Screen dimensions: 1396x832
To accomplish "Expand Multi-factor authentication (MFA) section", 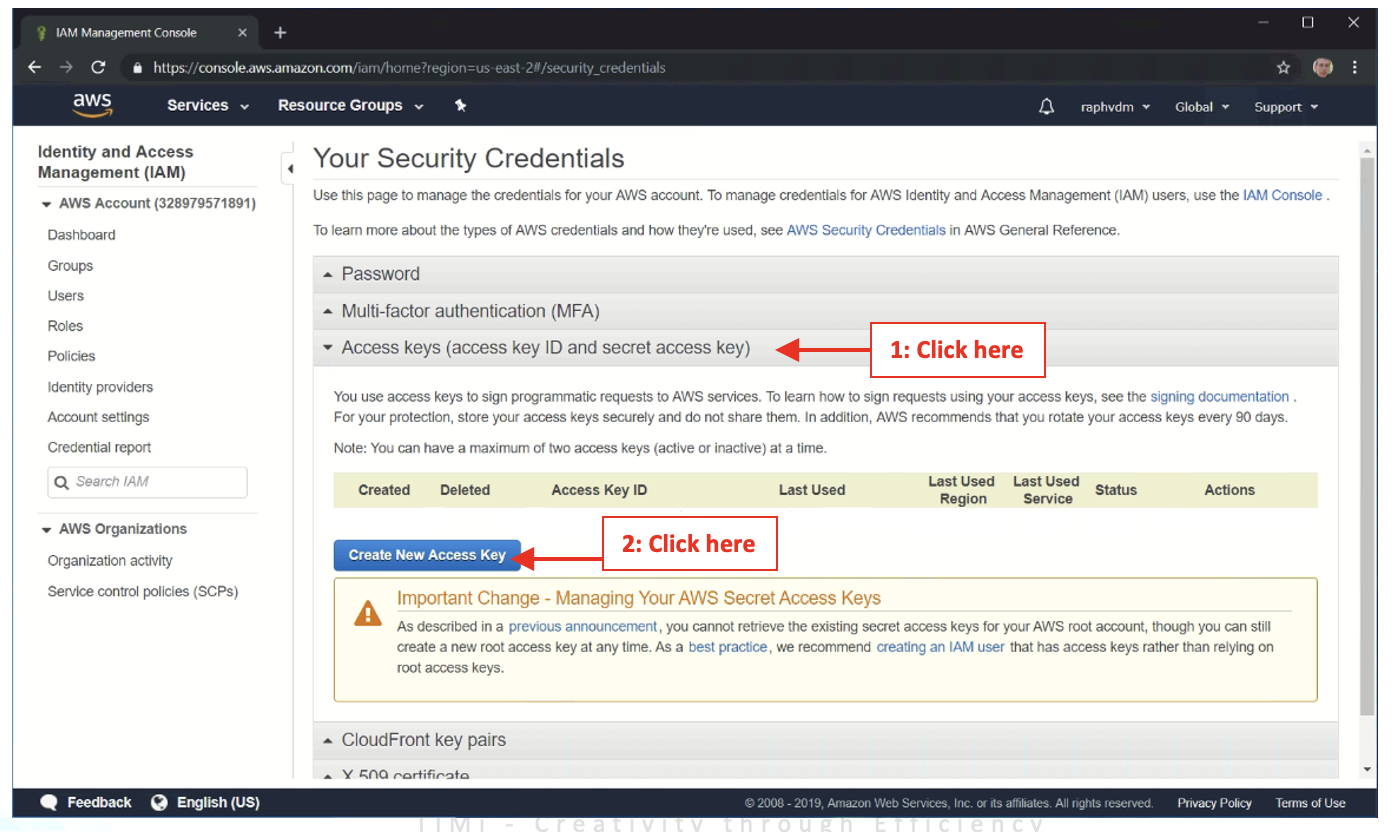I will click(470, 311).
